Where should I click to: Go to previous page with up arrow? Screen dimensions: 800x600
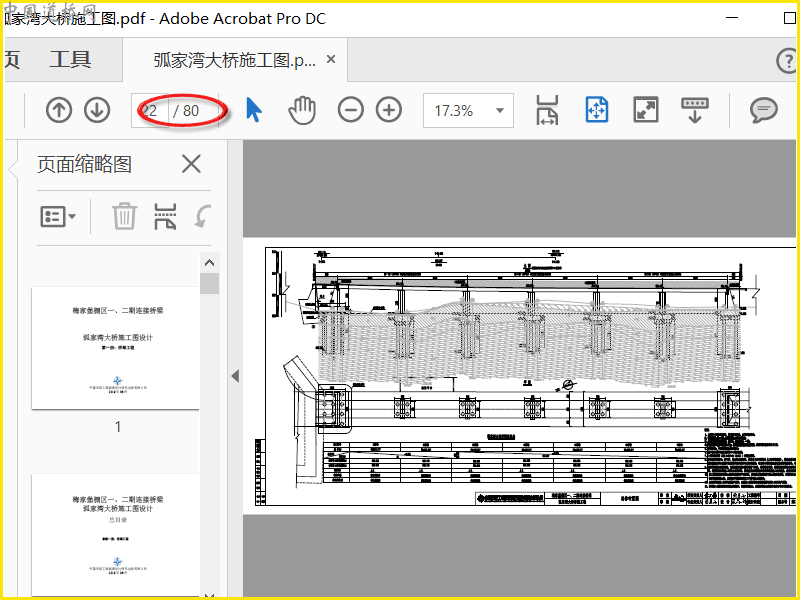(x=59, y=110)
